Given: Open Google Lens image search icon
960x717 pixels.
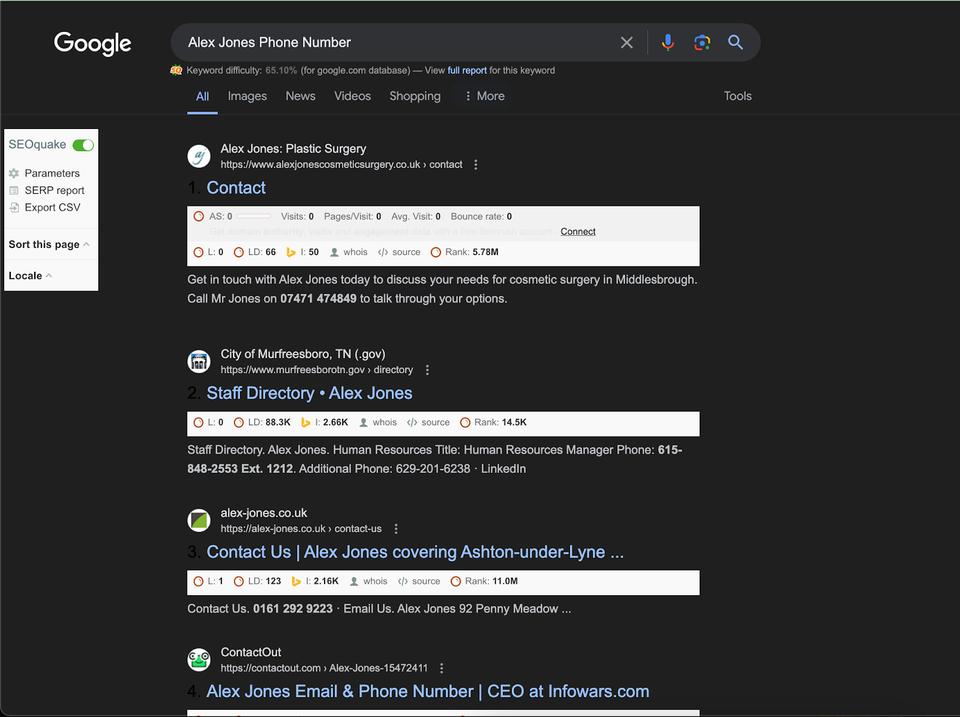Looking at the screenshot, I should click(702, 42).
